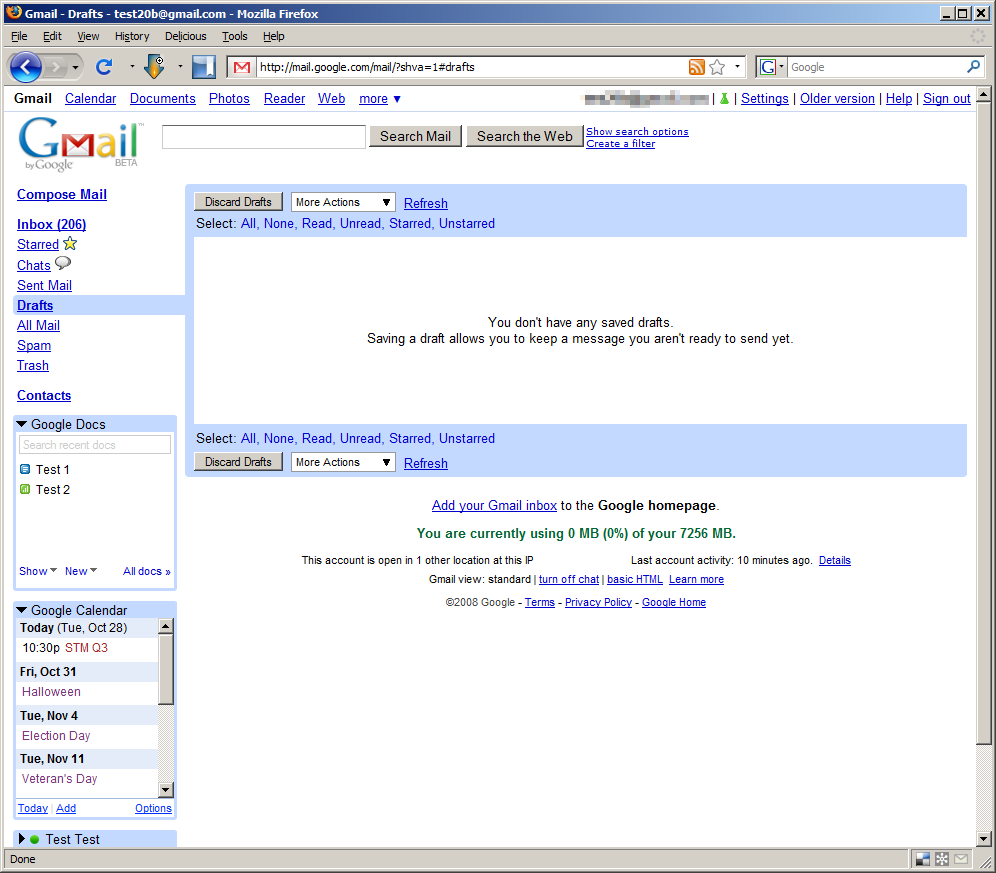Click the download arrow toolbar icon
The width and height of the screenshot is (996, 873).
154,67
